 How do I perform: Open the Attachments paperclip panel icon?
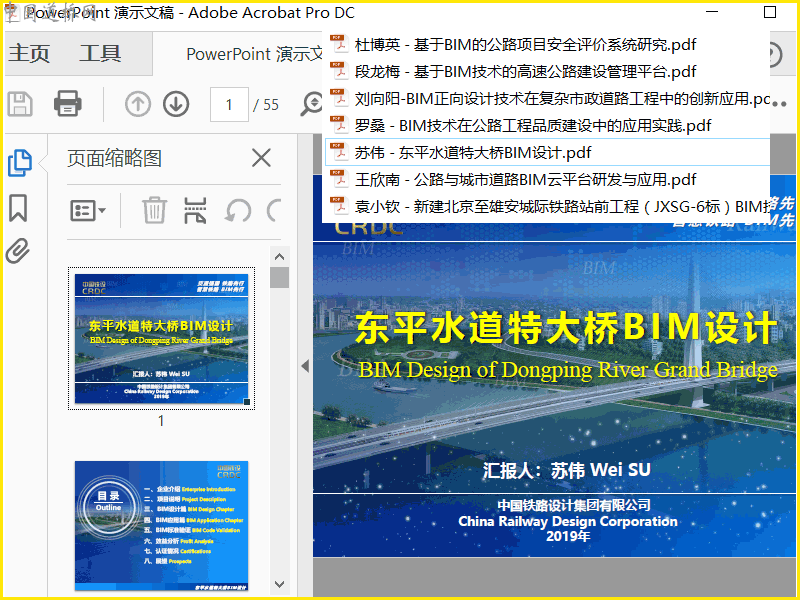[18, 251]
